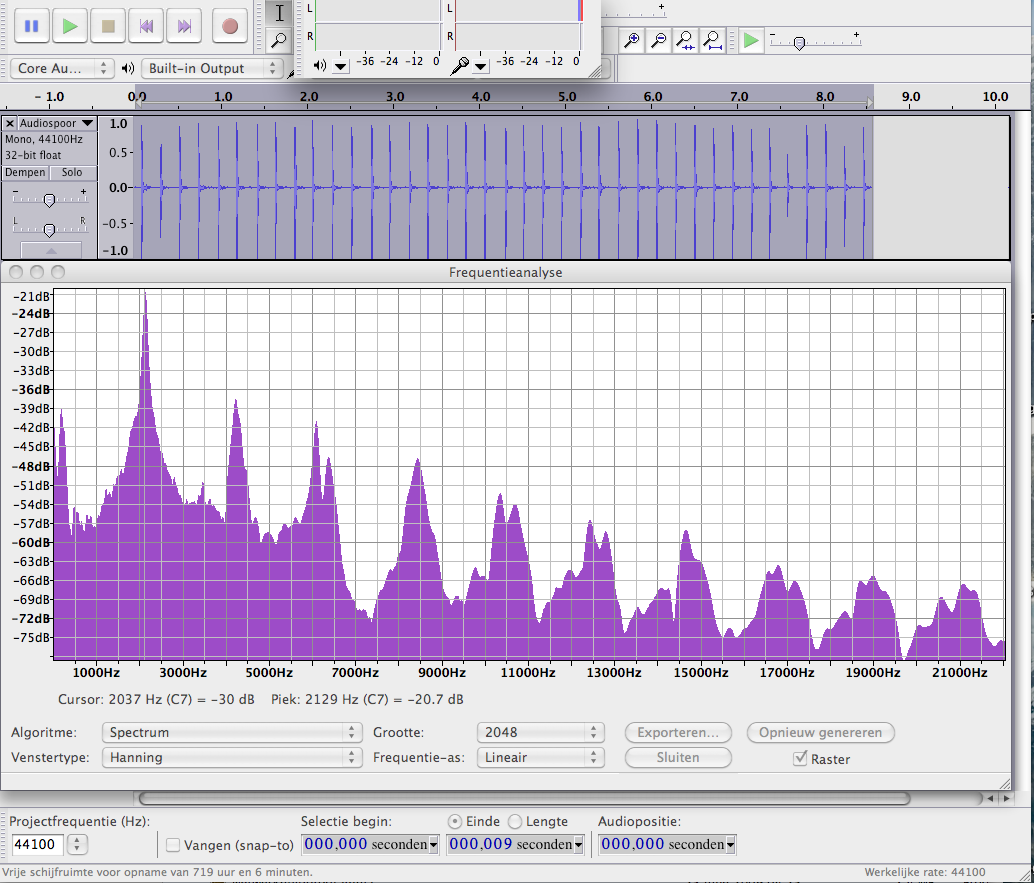Click the Sluiten button
The image size is (1034, 883).
(677, 757)
